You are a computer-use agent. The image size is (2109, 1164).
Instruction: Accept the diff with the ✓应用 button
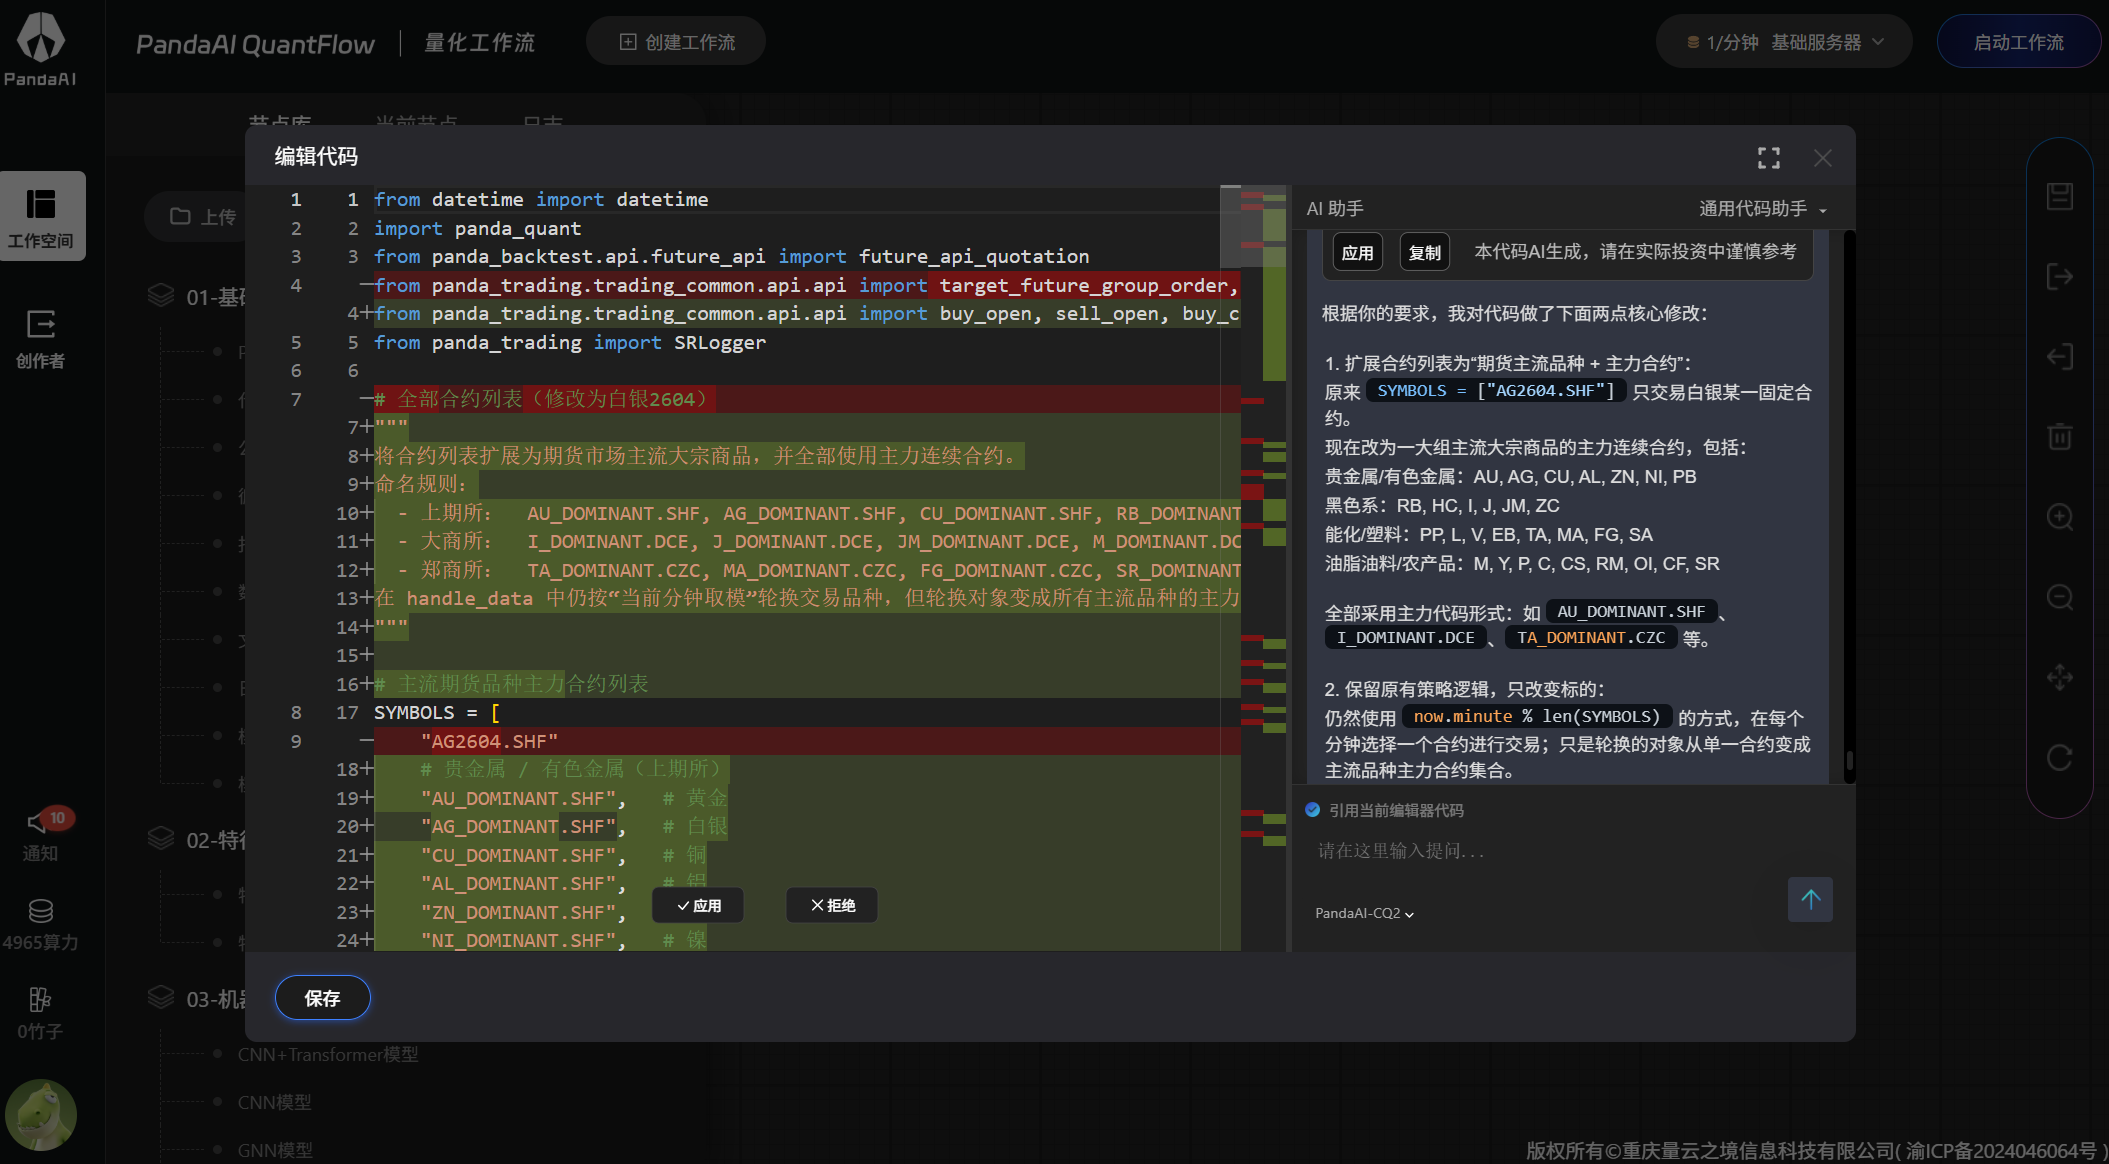(x=698, y=905)
